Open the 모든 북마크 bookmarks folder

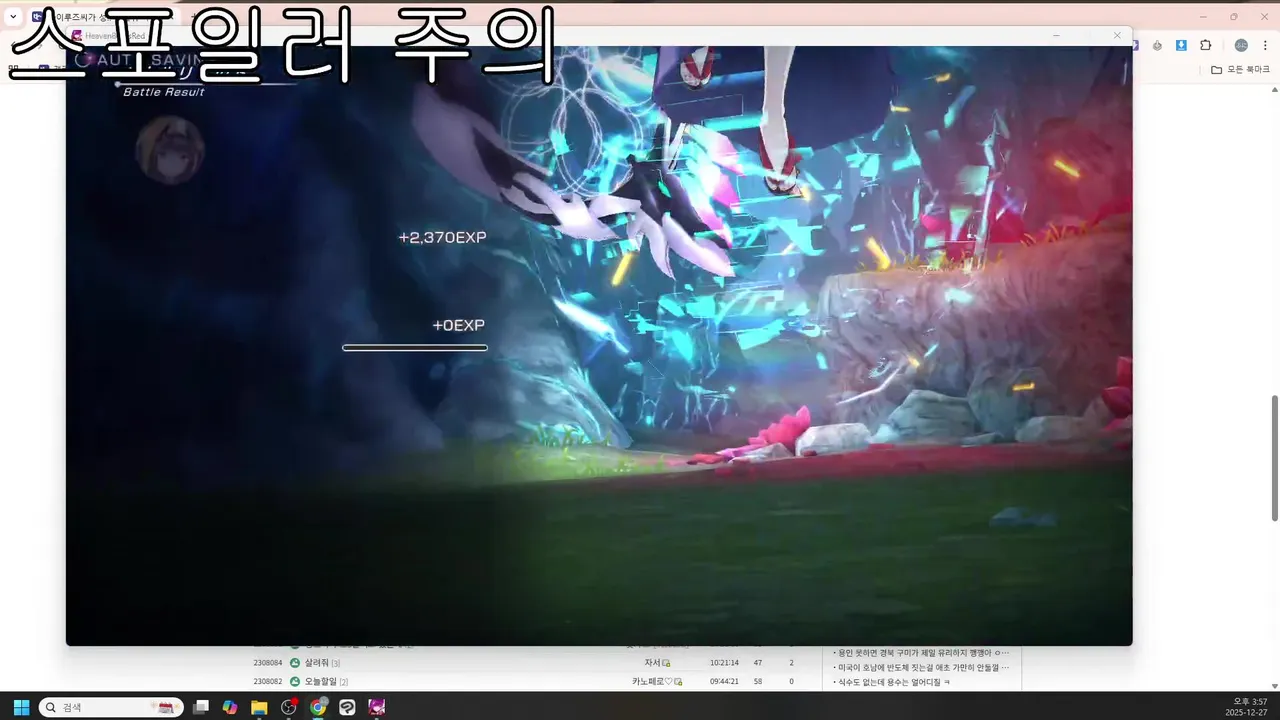pyautogui.click(x=1240, y=69)
